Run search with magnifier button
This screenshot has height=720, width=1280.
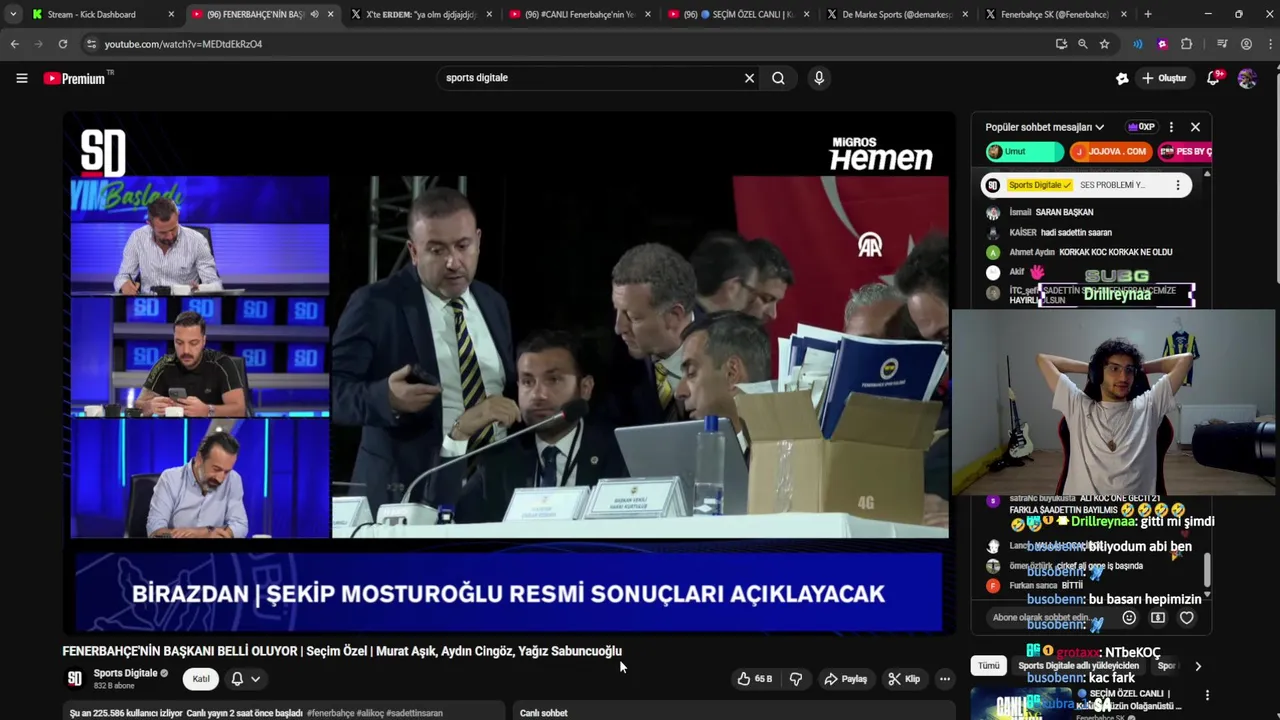pos(778,78)
